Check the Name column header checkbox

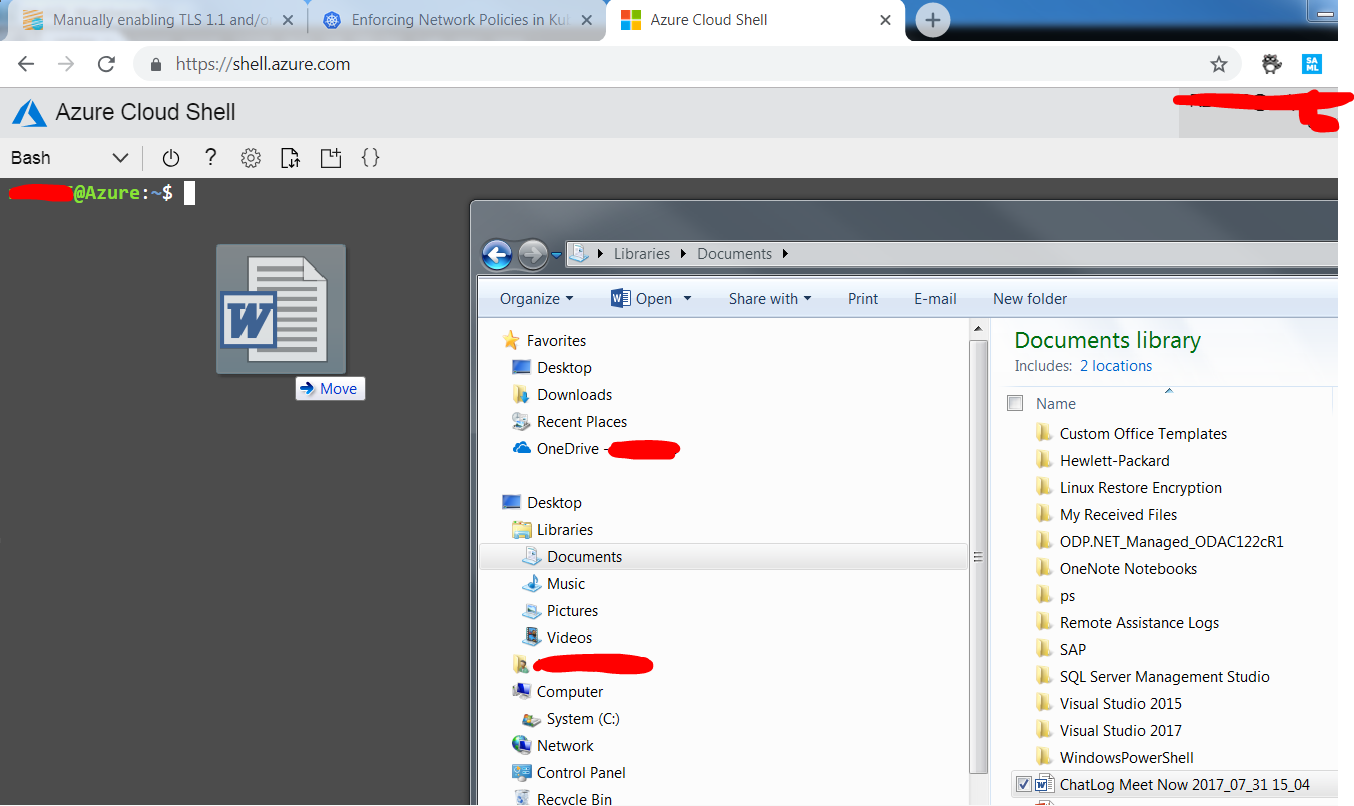(x=1015, y=403)
